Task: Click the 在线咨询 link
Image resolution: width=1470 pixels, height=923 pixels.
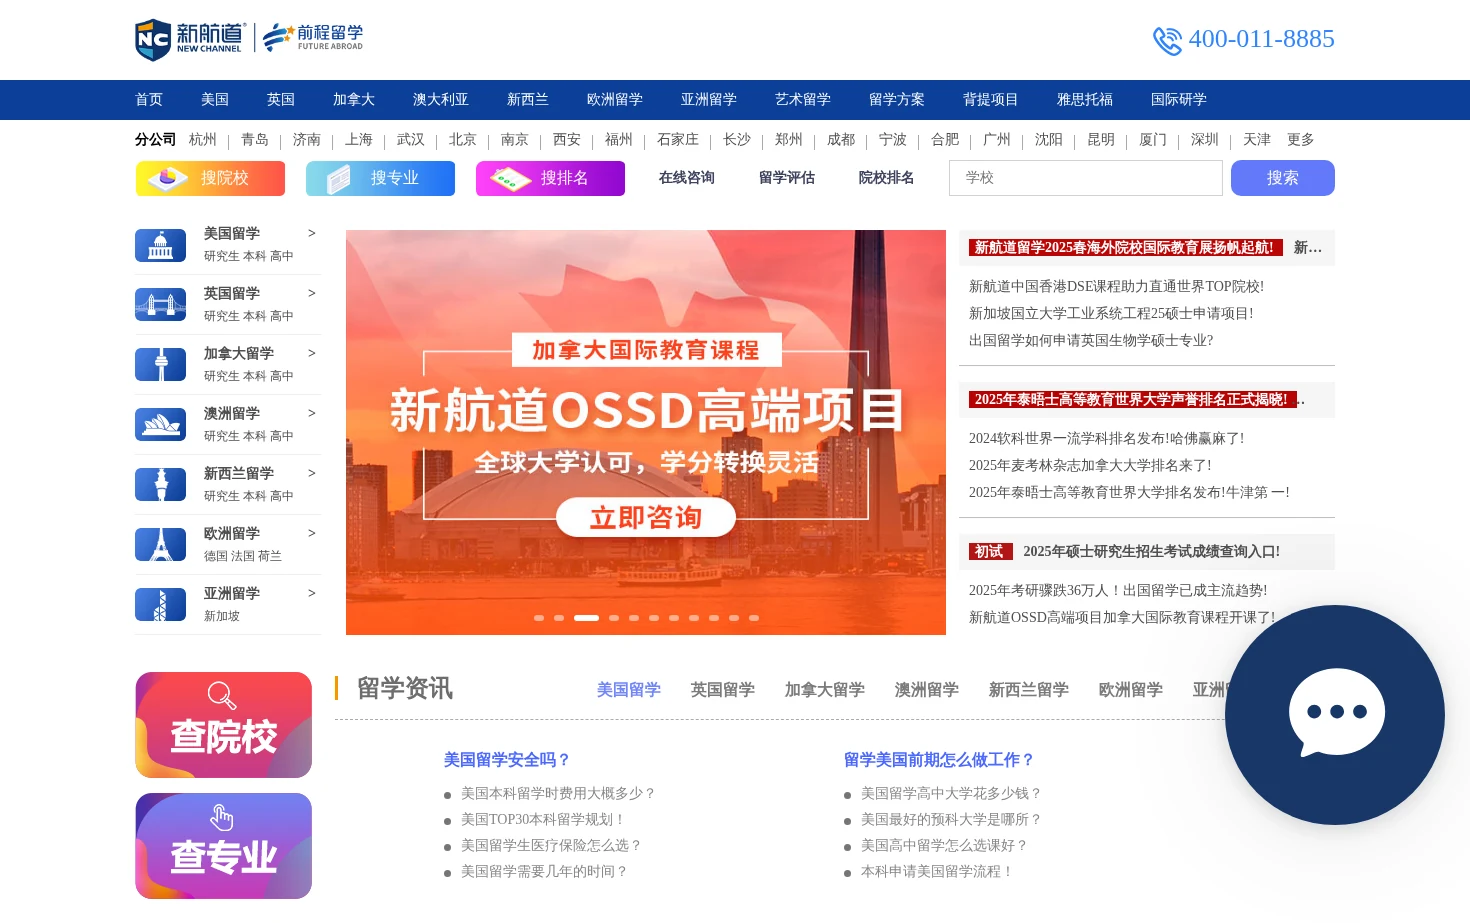Action: point(687,178)
